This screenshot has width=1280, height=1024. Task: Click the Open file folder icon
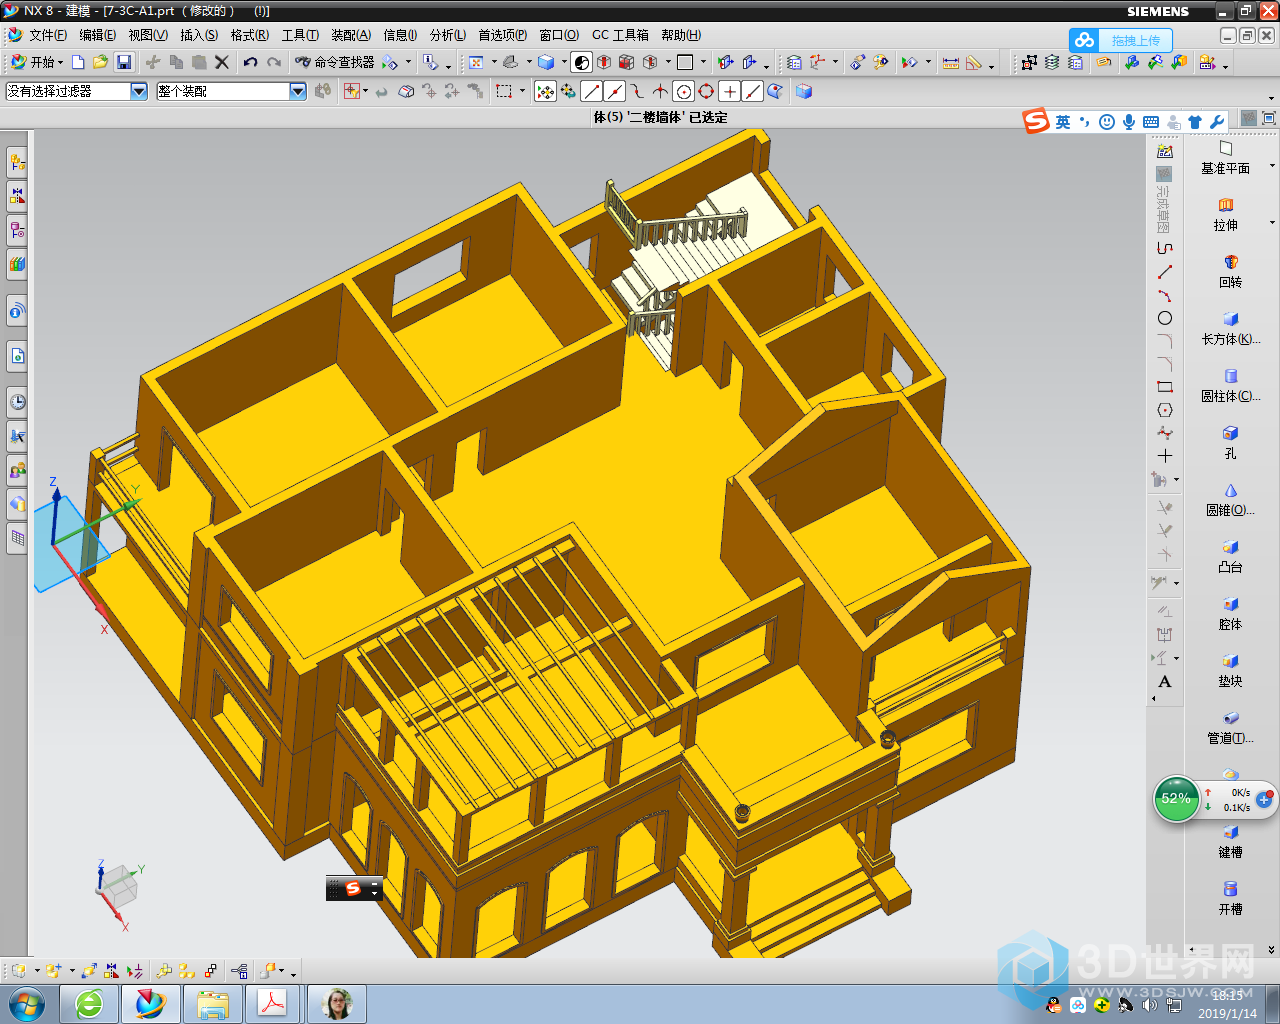tap(100, 62)
